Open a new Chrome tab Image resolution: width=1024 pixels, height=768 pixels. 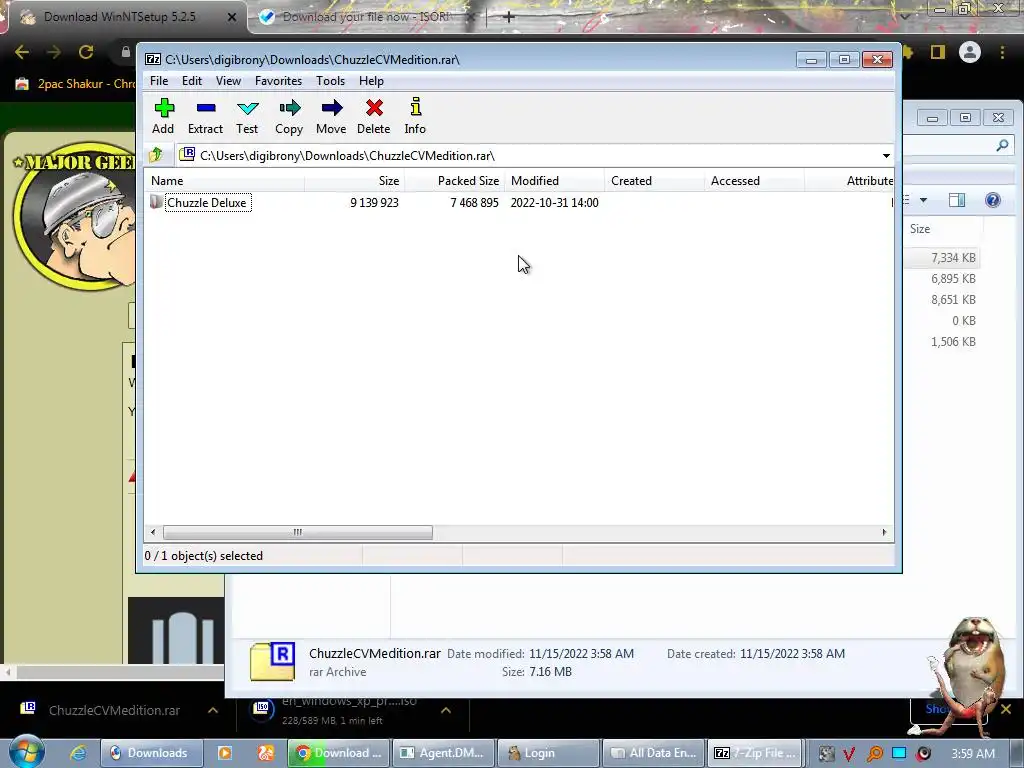[x=508, y=17]
